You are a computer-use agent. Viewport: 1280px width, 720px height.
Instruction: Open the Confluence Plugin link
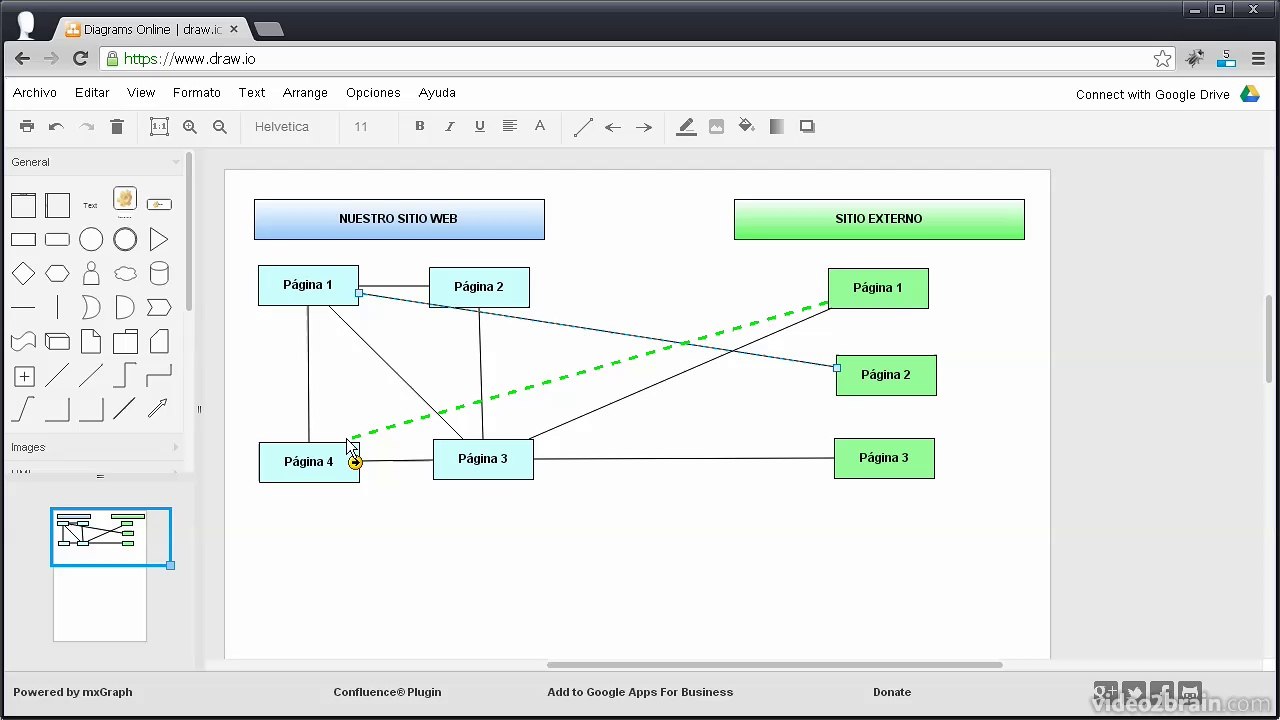point(387,692)
